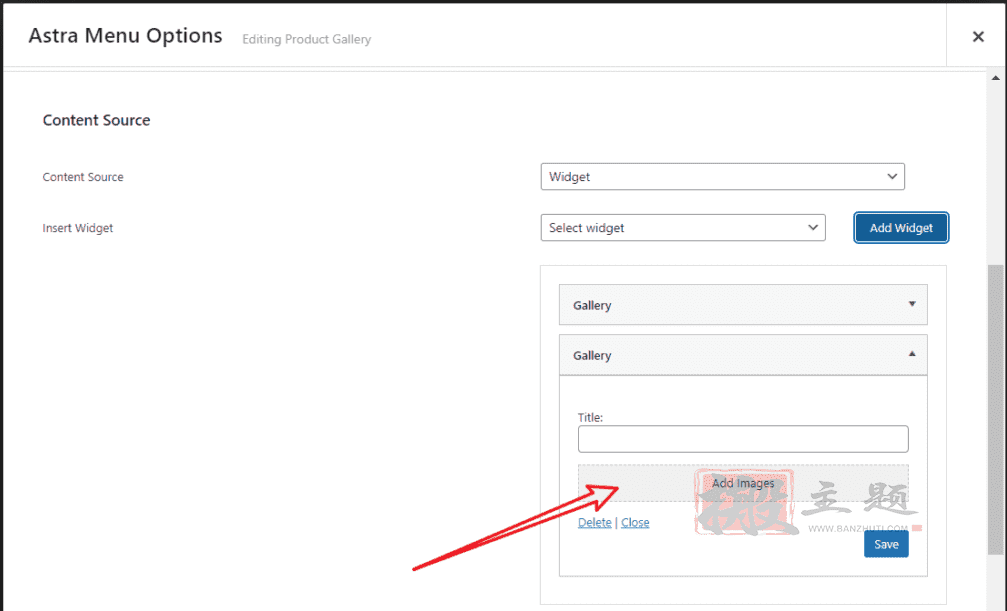This screenshot has width=1007, height=611.
Task: Click the scrollbar up arrow
Action: tap(995, 78)
